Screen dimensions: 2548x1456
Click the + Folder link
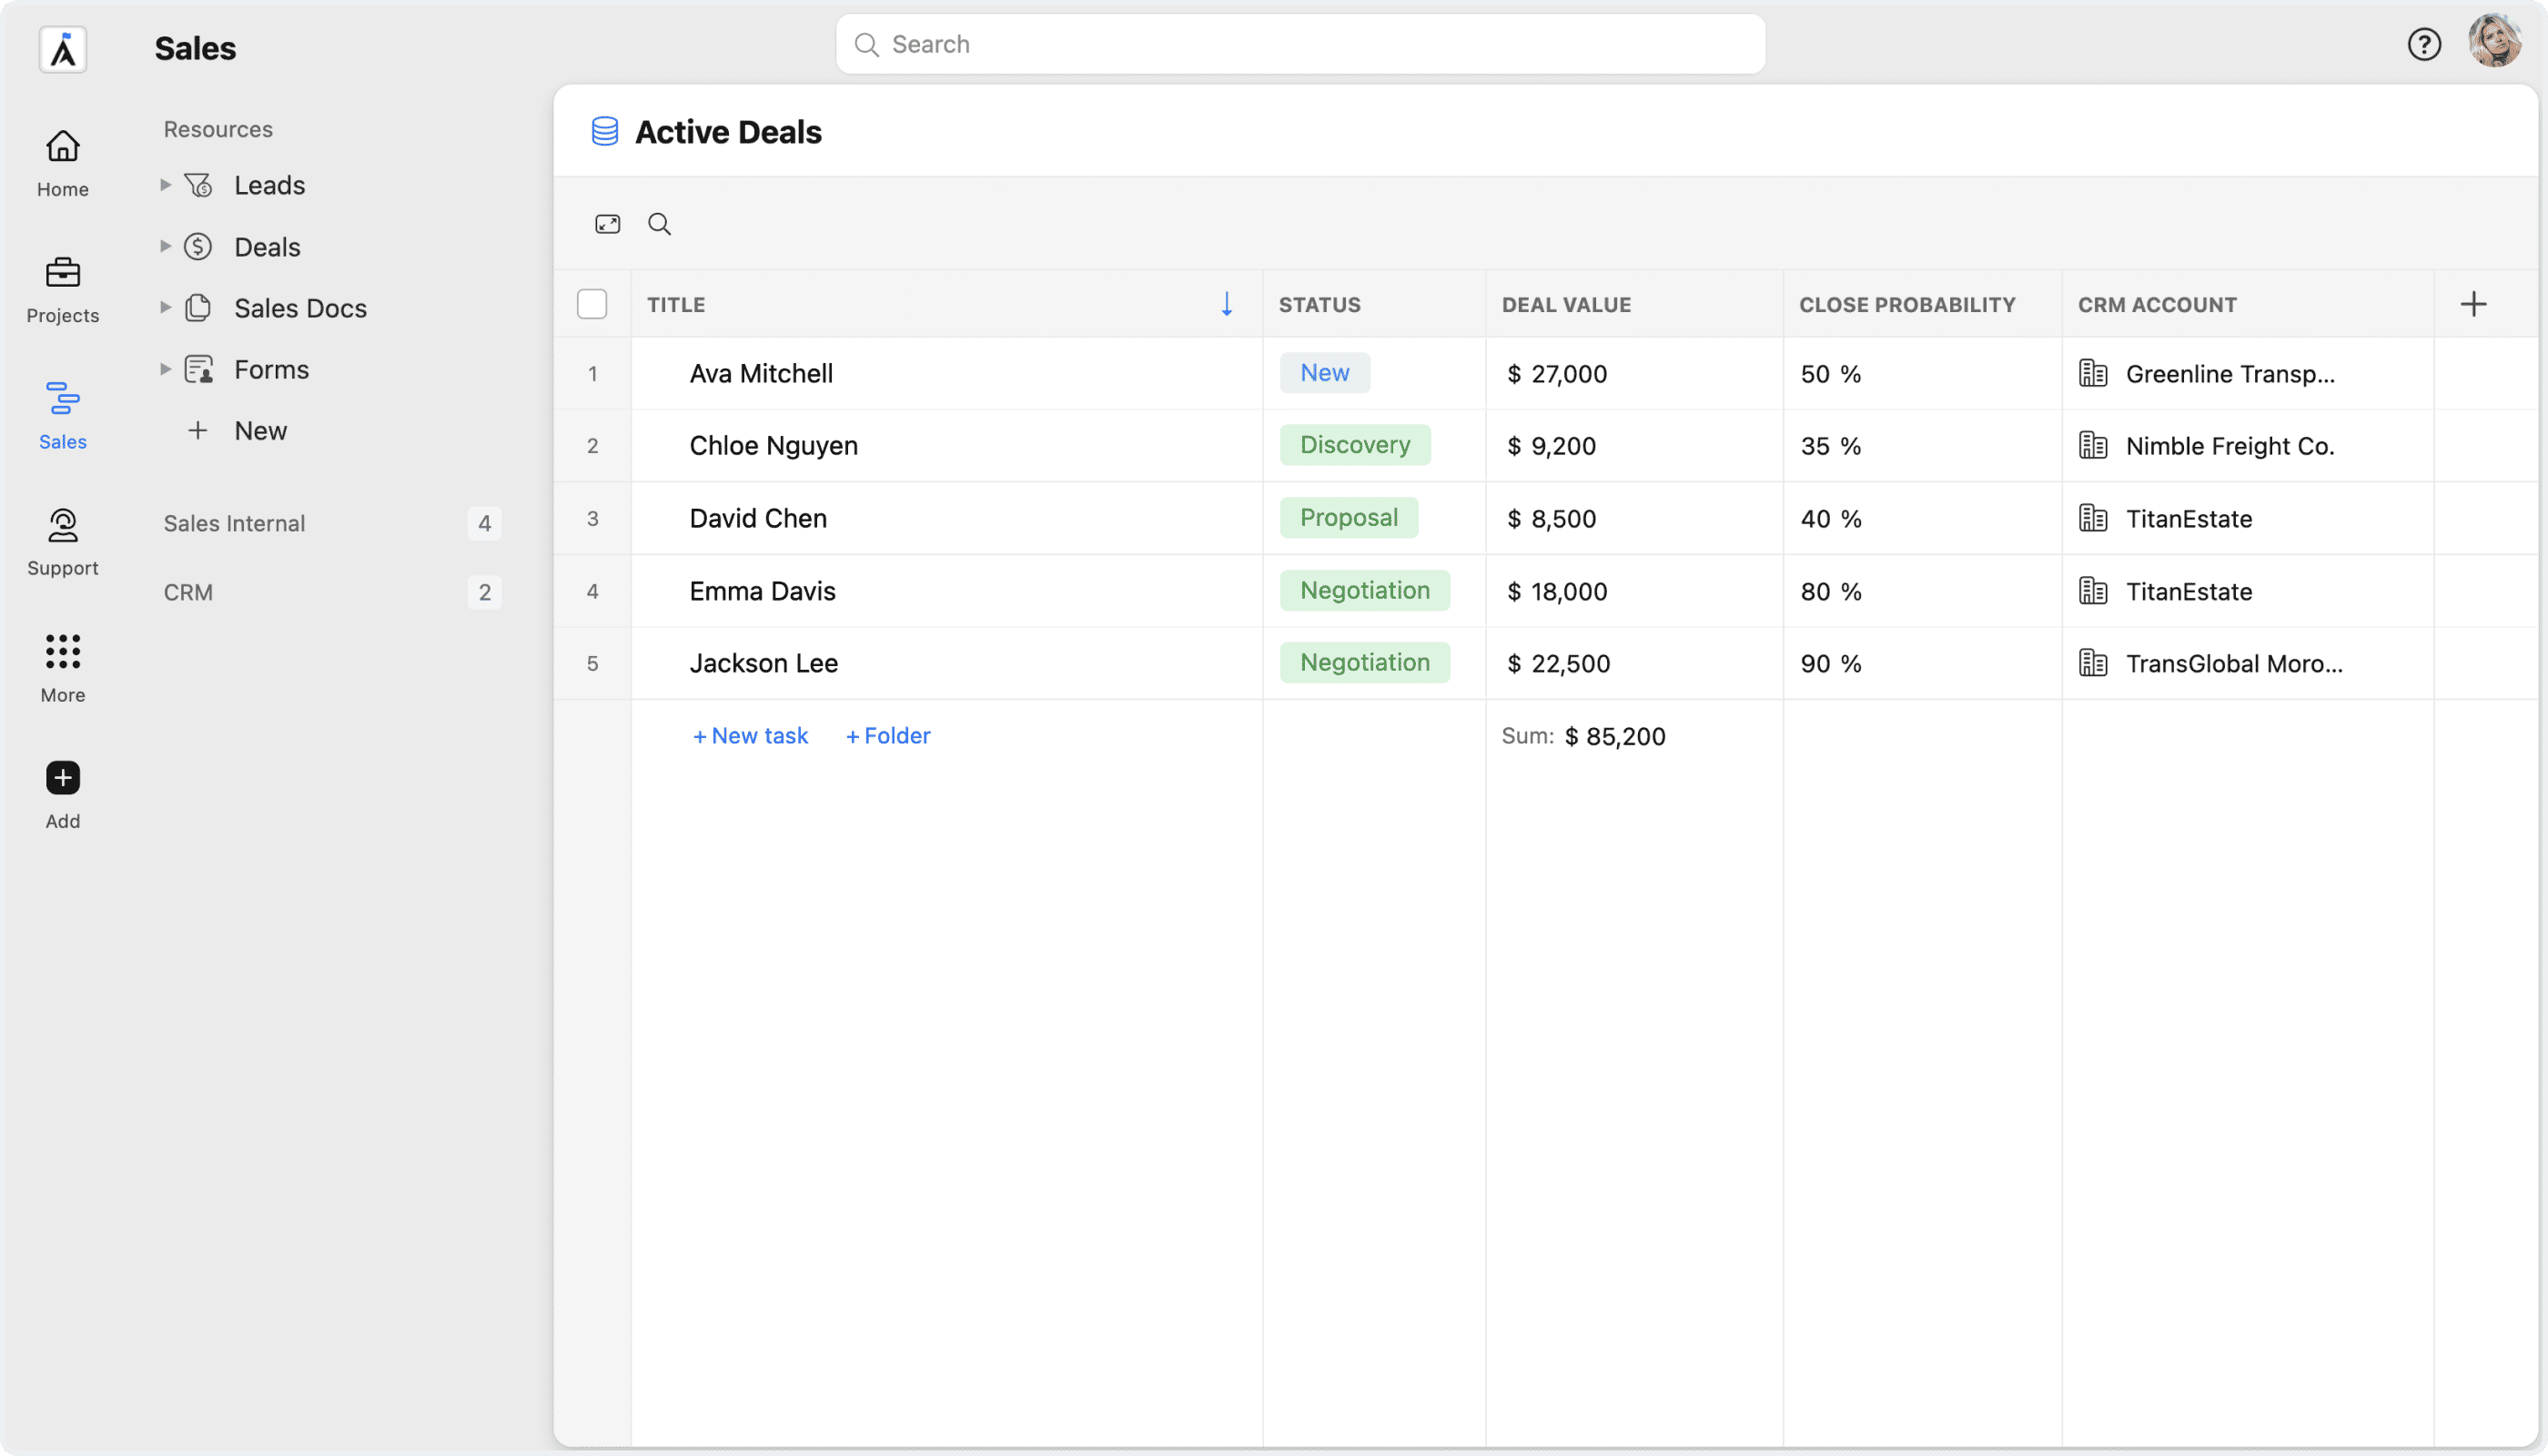pyautogui.click(x=888, y=736)
